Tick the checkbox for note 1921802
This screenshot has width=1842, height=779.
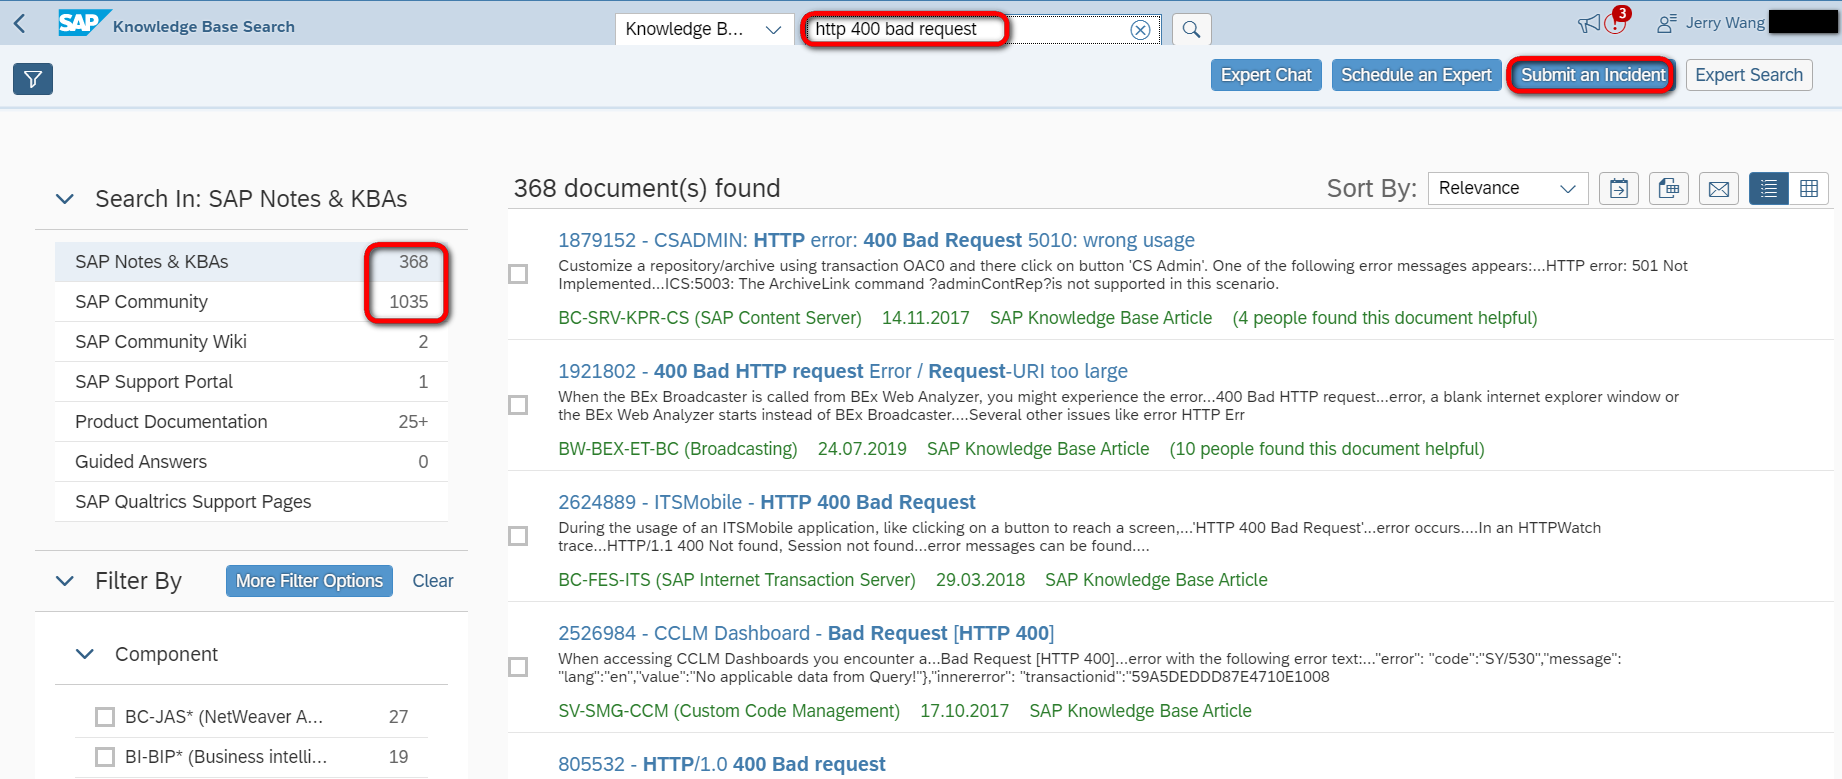518,405
